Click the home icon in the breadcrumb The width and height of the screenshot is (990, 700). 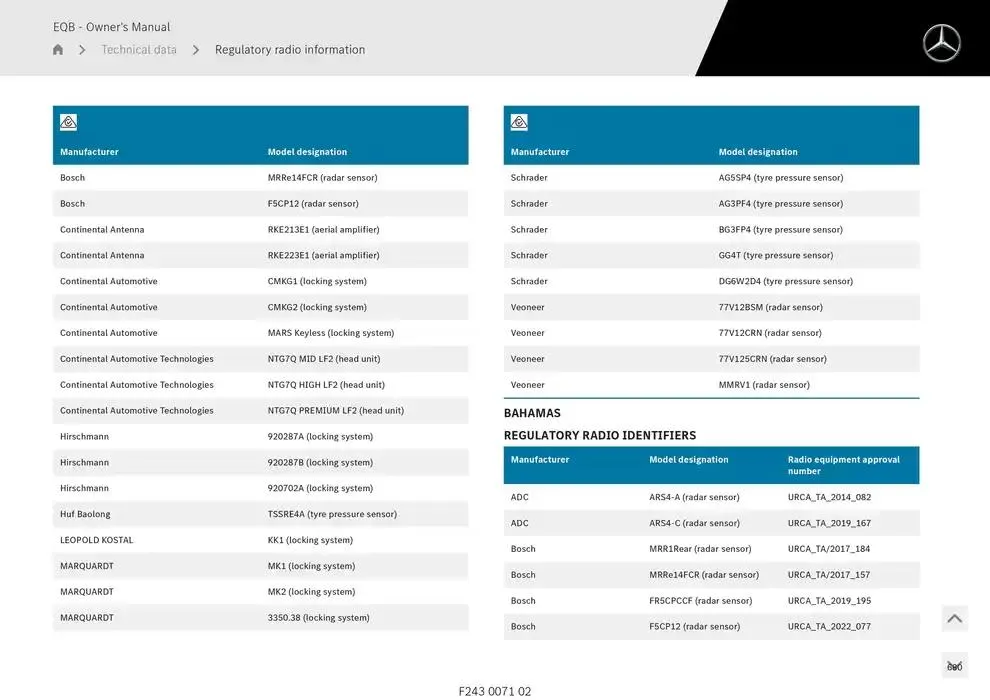click(x=57, y=48)
